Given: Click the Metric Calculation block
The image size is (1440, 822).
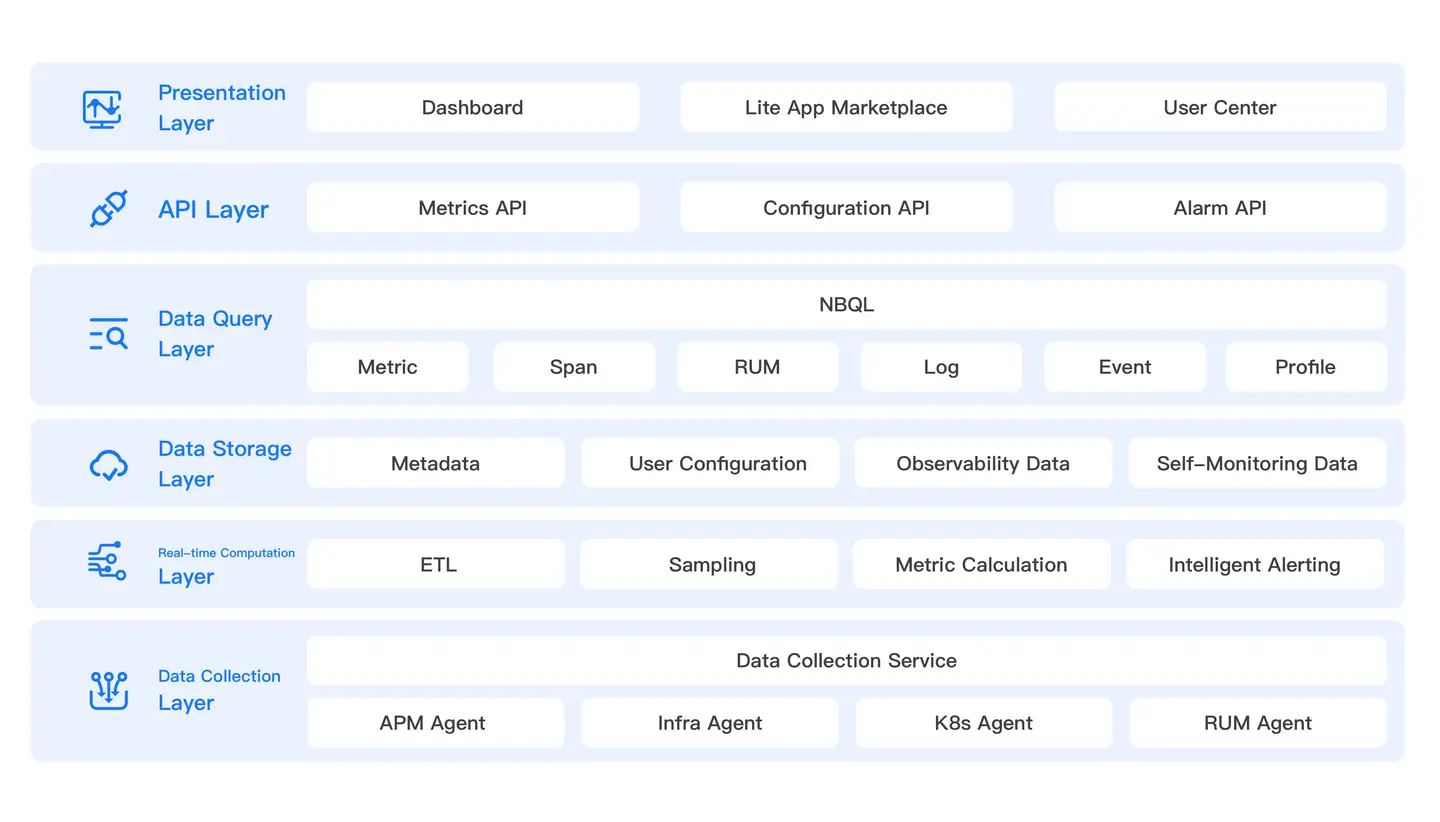Looking at the screenshot, I should click(x=981, y=564).
